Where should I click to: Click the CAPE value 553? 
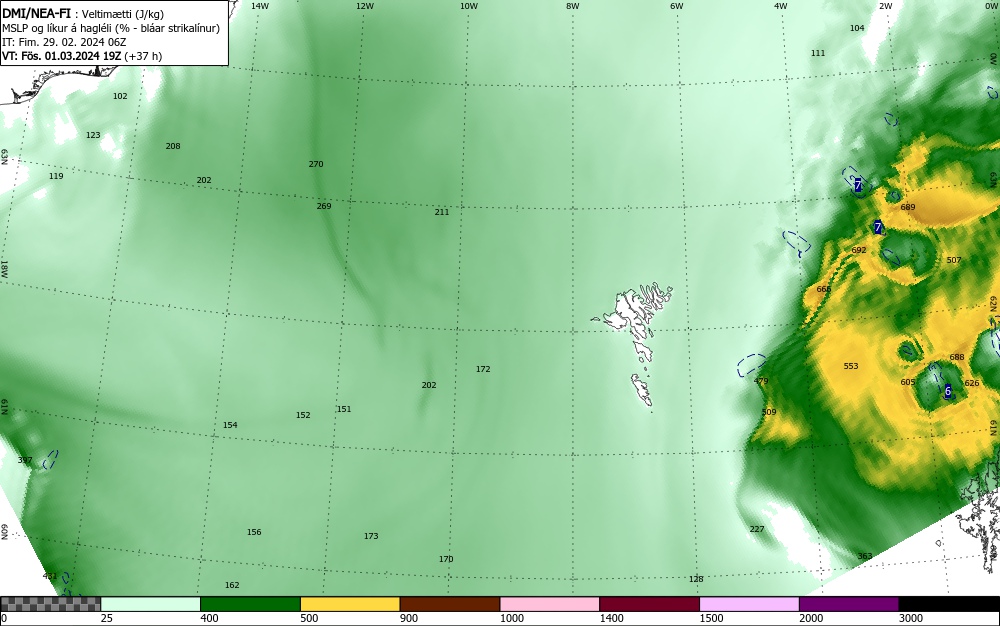(851, 367)
